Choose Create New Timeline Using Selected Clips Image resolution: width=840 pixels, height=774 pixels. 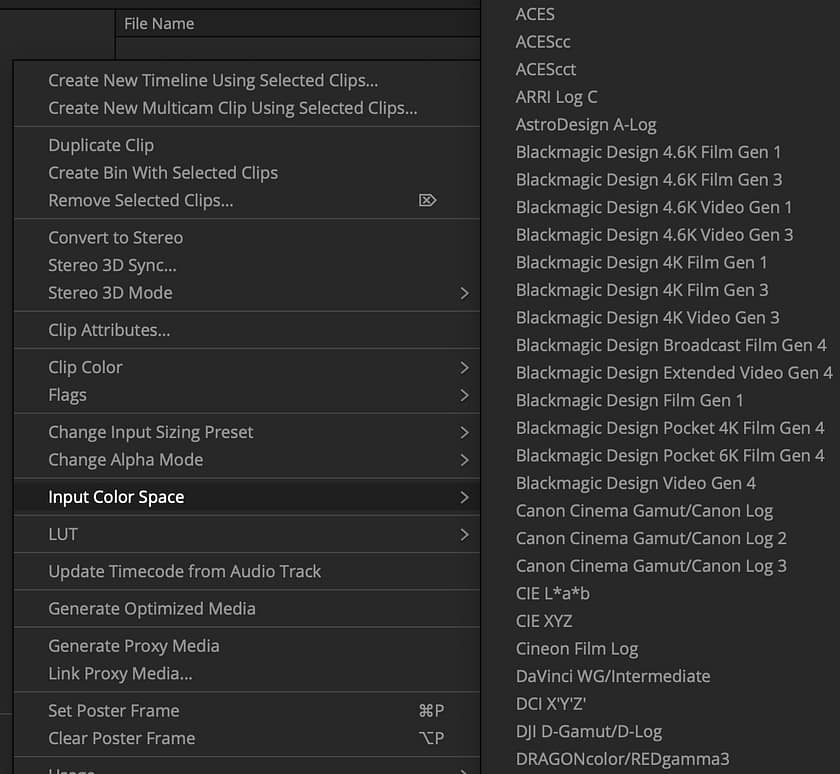pyautogui.click(x=213, y=80)
